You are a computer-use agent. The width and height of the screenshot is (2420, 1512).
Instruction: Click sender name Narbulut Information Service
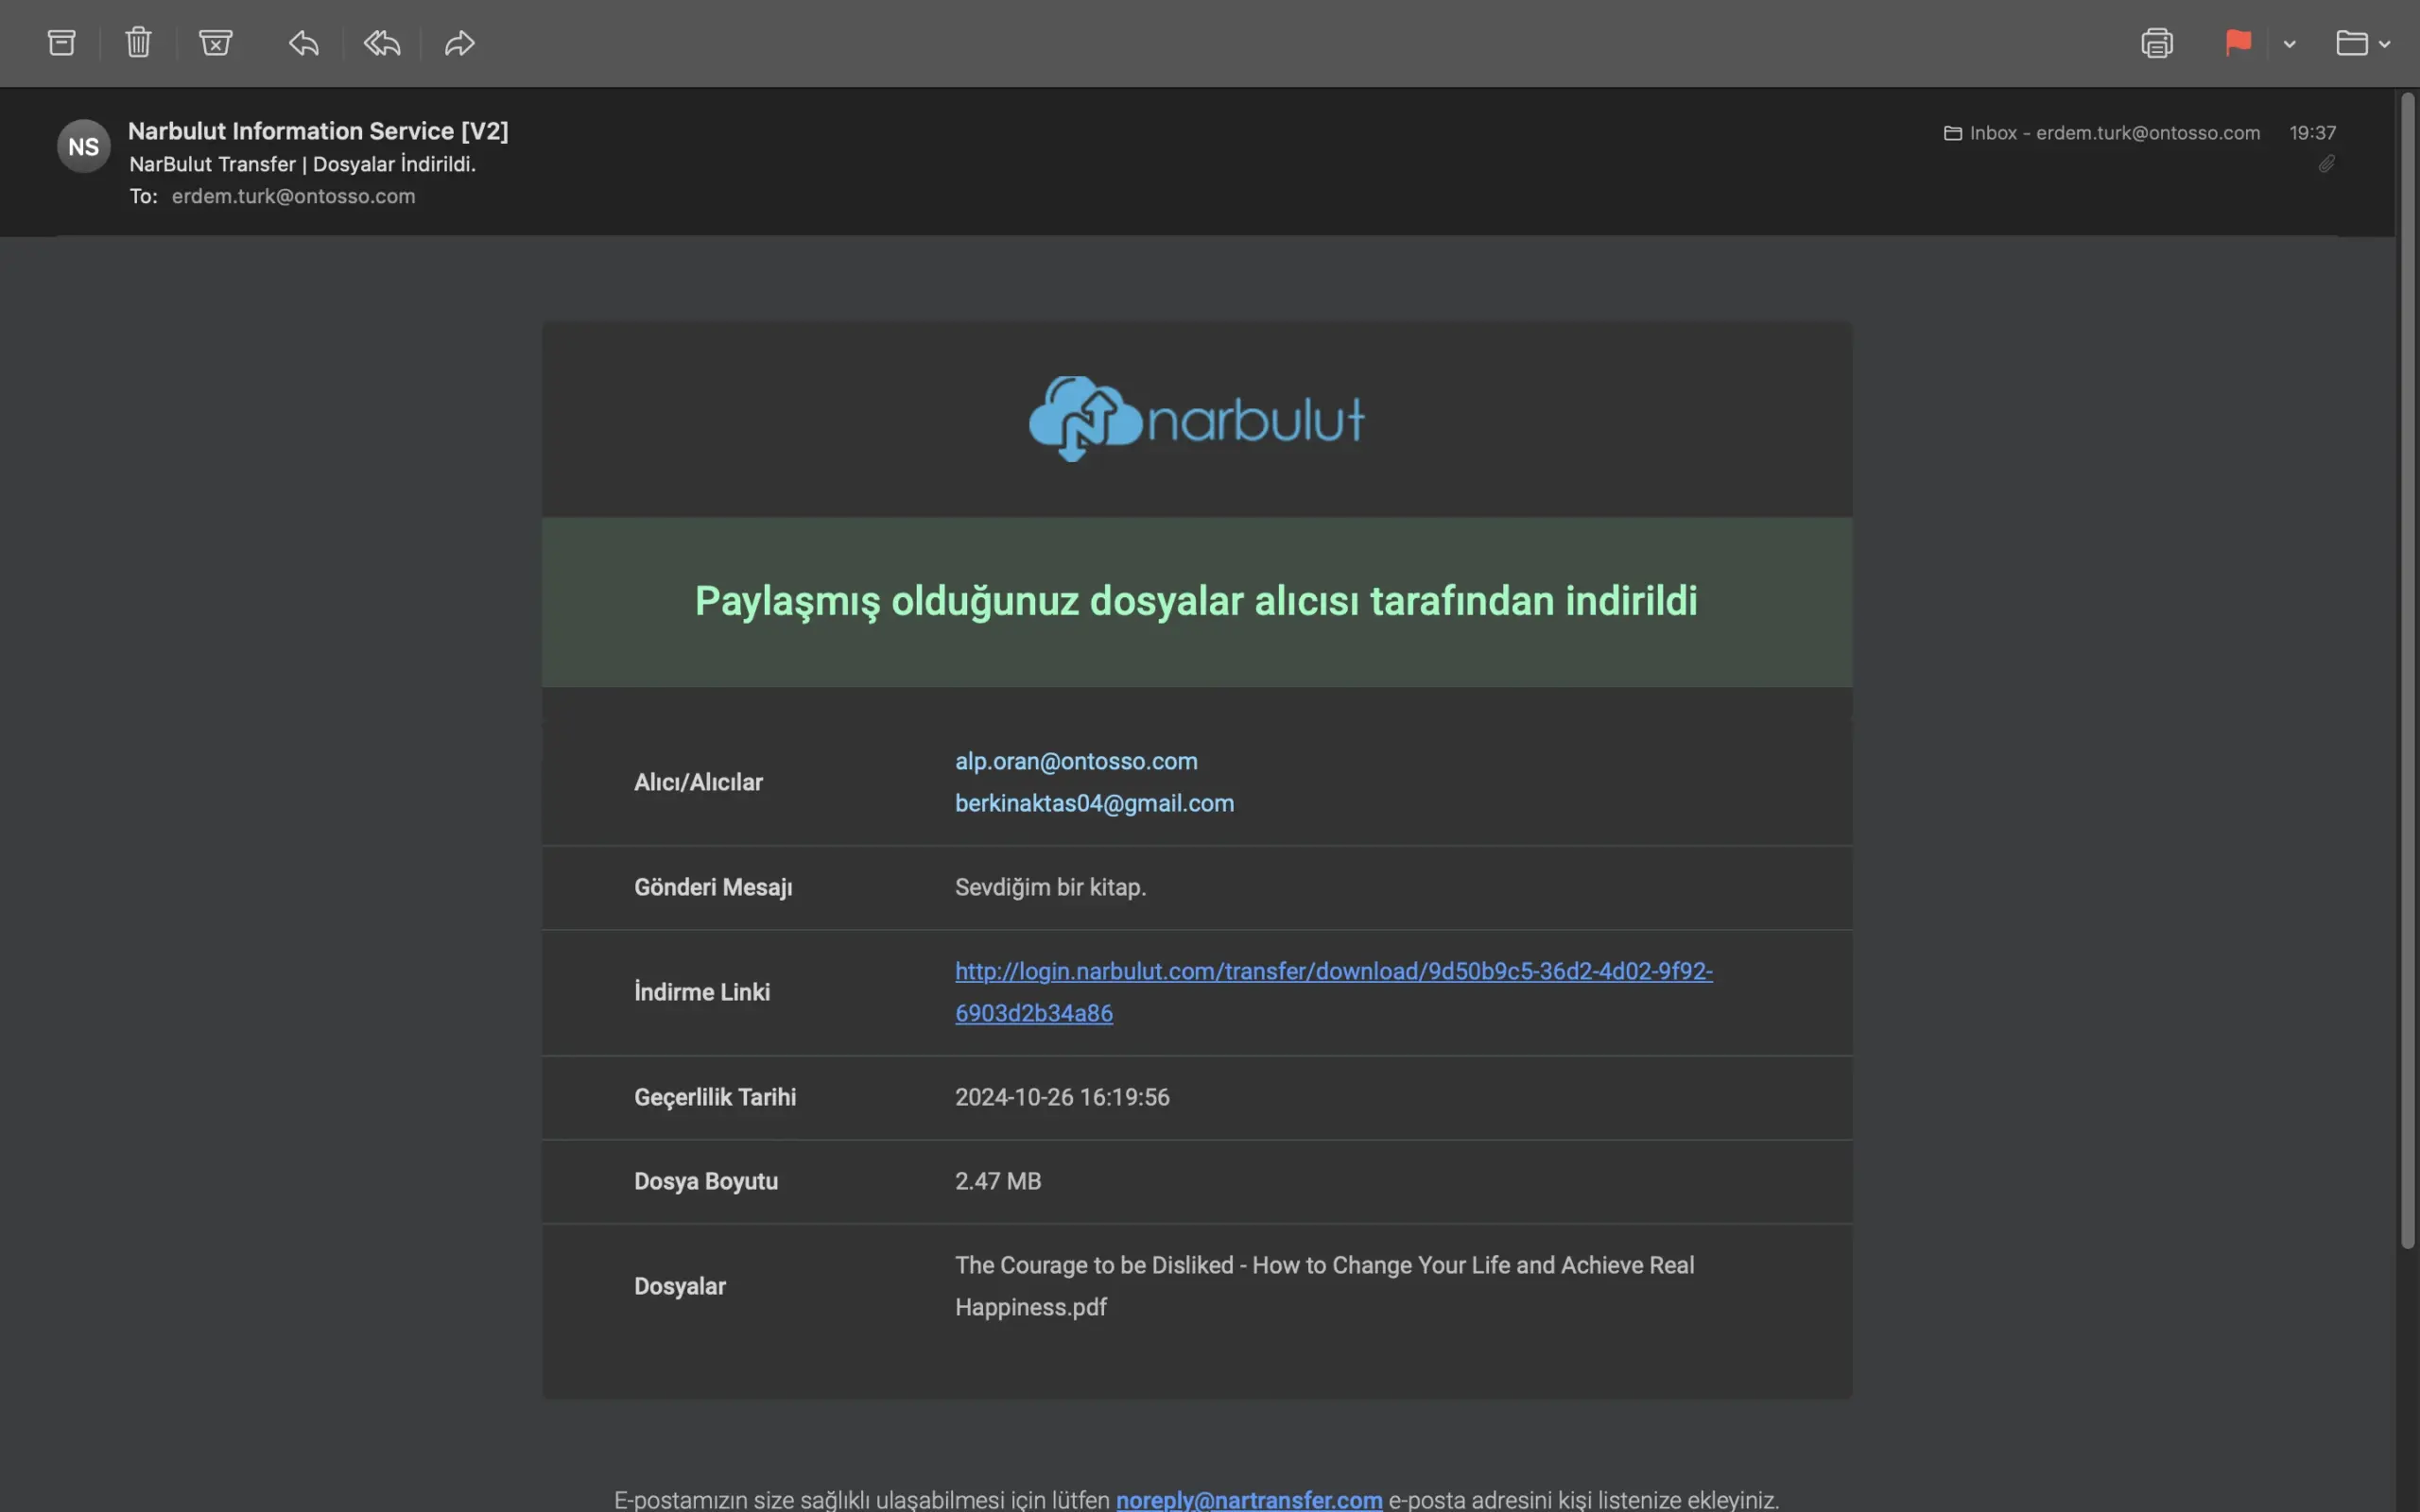pyautogui.click(x=318, y=131)
